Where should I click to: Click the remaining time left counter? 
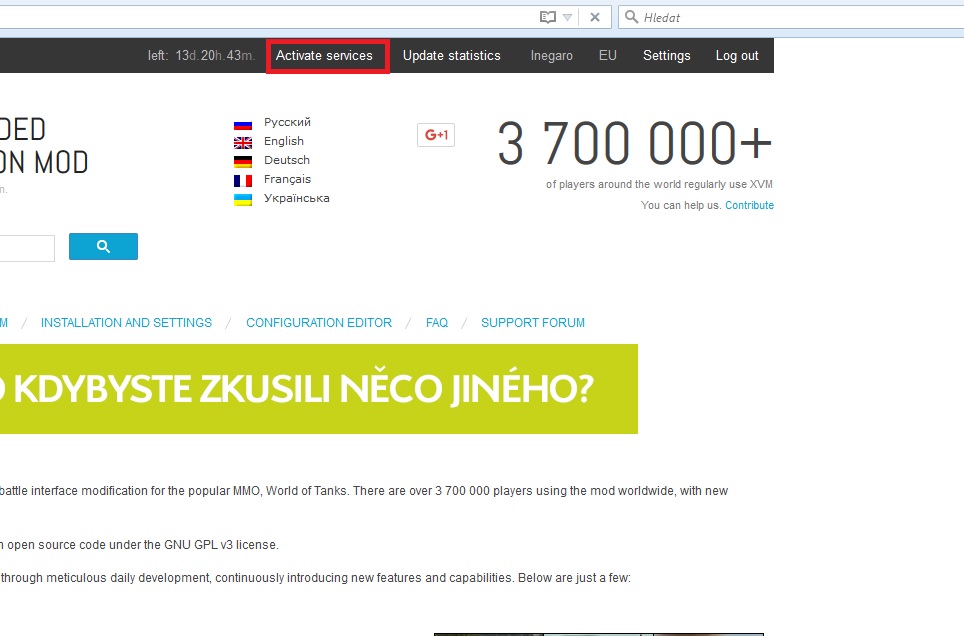[x=201, y=55]
